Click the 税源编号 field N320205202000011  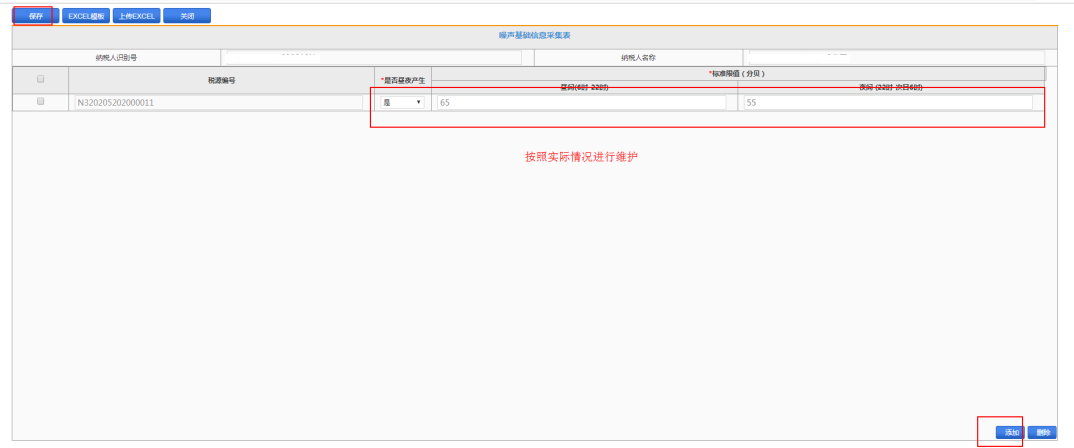pyautogui.click(x=219, y=102)
